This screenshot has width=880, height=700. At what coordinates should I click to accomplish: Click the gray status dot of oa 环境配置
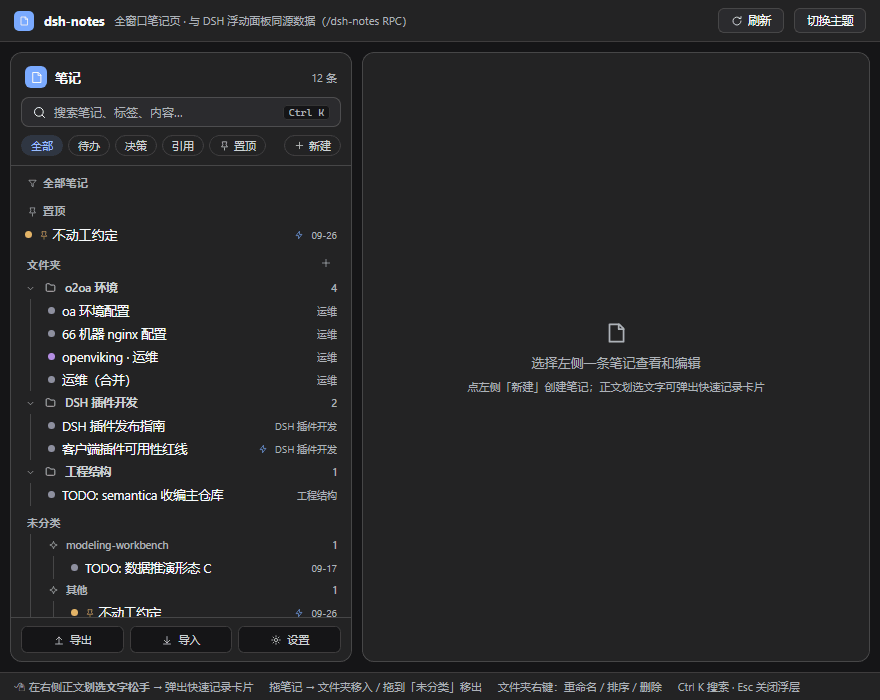[x=51, y=310]
